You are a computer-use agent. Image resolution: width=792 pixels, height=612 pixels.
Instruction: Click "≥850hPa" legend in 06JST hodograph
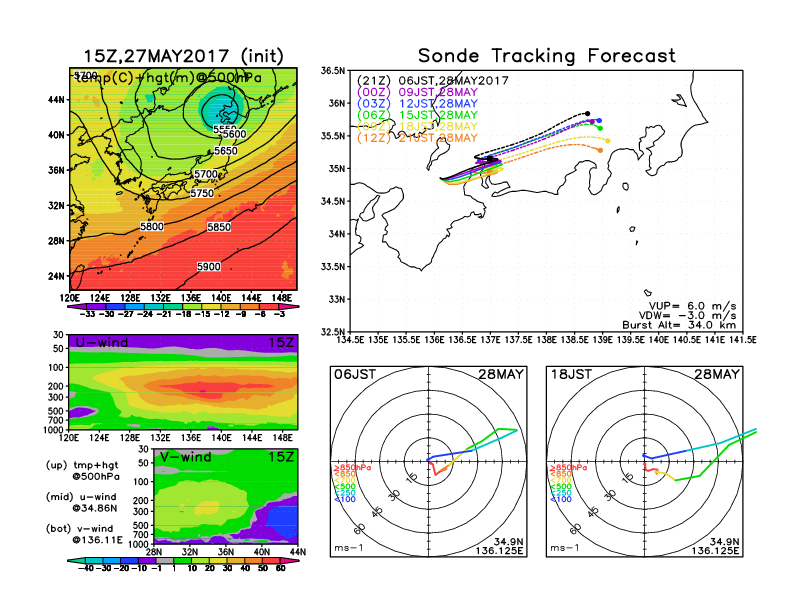pos(352,468)
